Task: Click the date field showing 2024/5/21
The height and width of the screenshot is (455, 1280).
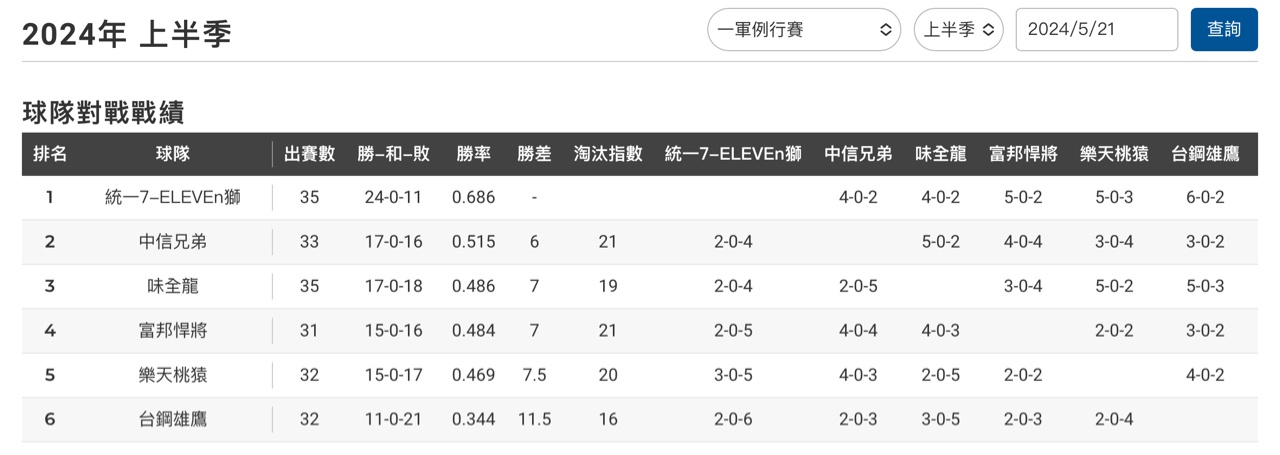Action: tap(1097, 30)
